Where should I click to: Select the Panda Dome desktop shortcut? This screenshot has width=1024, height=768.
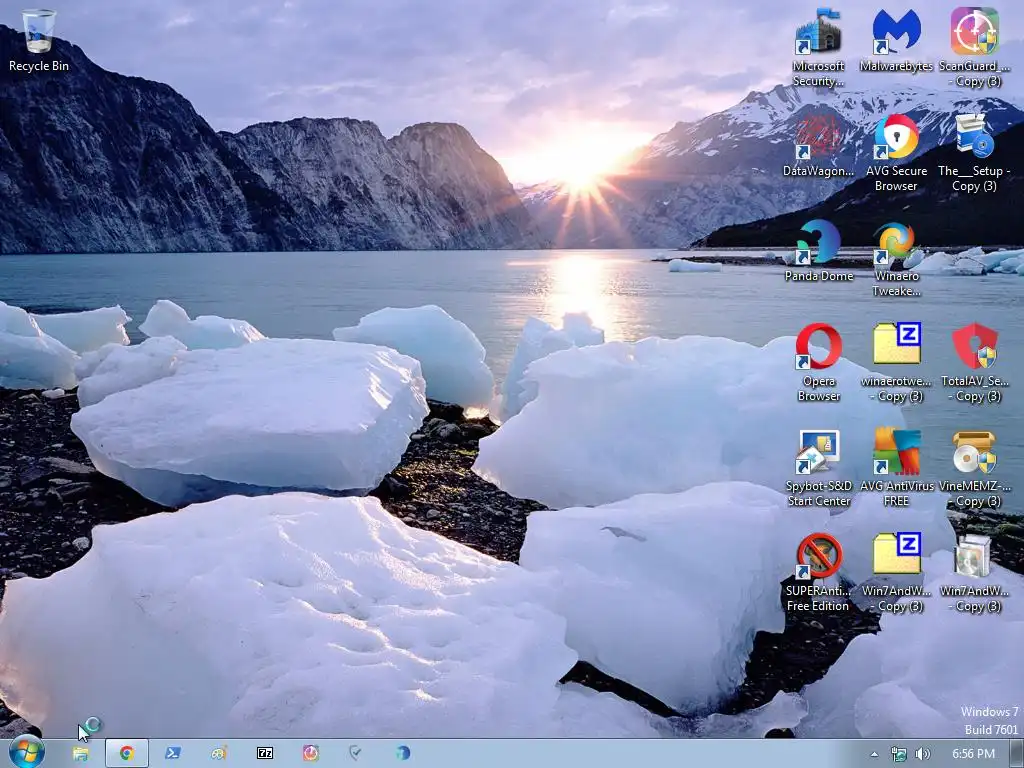[x=818, y=251]
